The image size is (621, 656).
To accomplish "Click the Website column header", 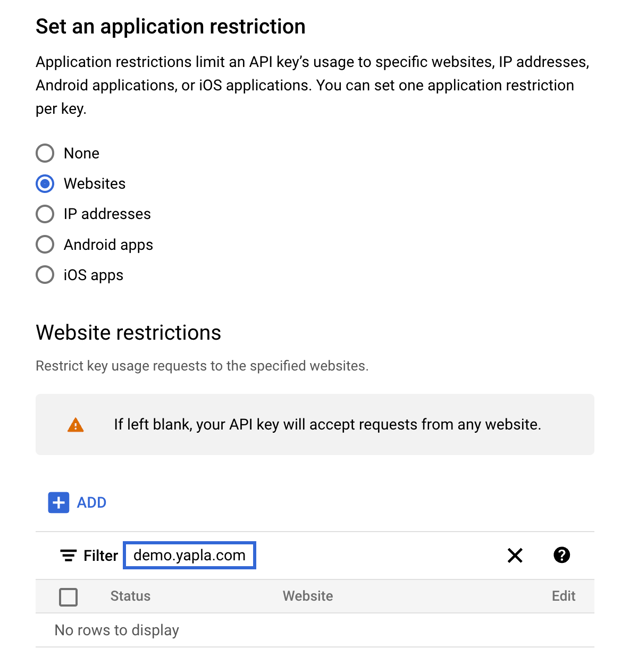I will pos(307,596).
